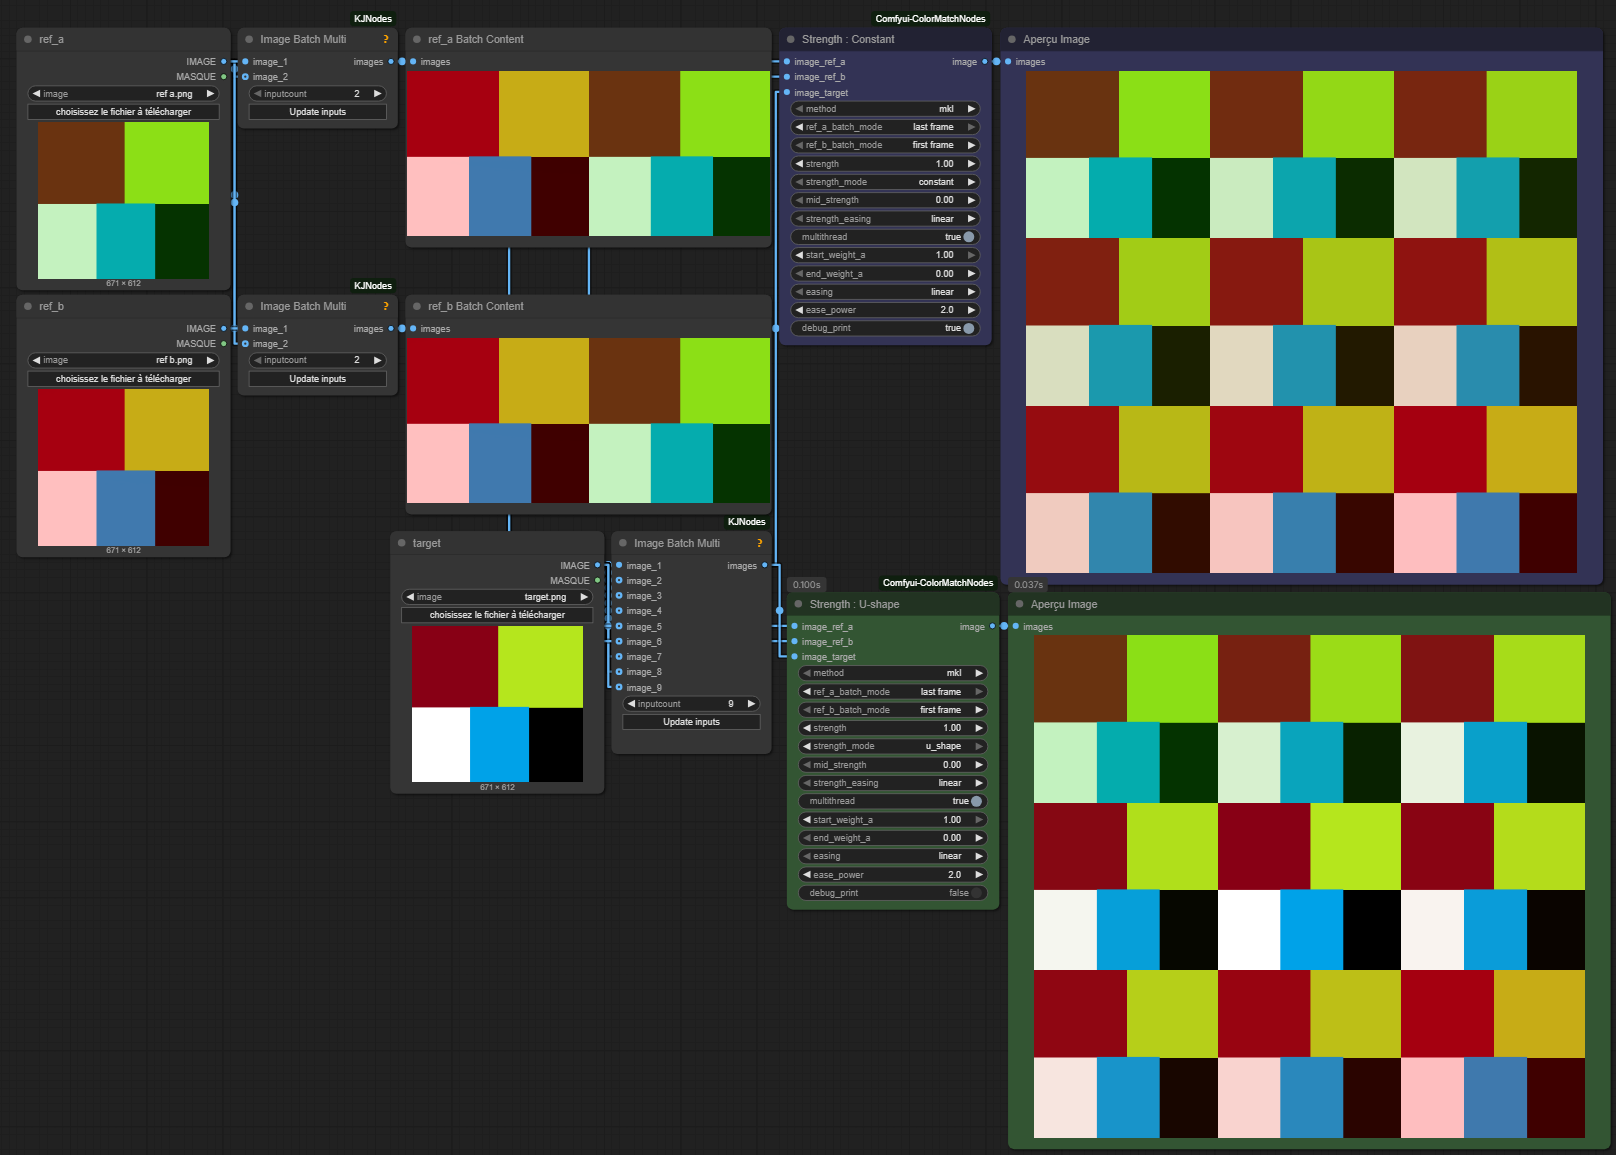Viewport: 1616px width, 1155px height.
Task: Click Update inputs on top Batch Multi
Action: point(317,112)
